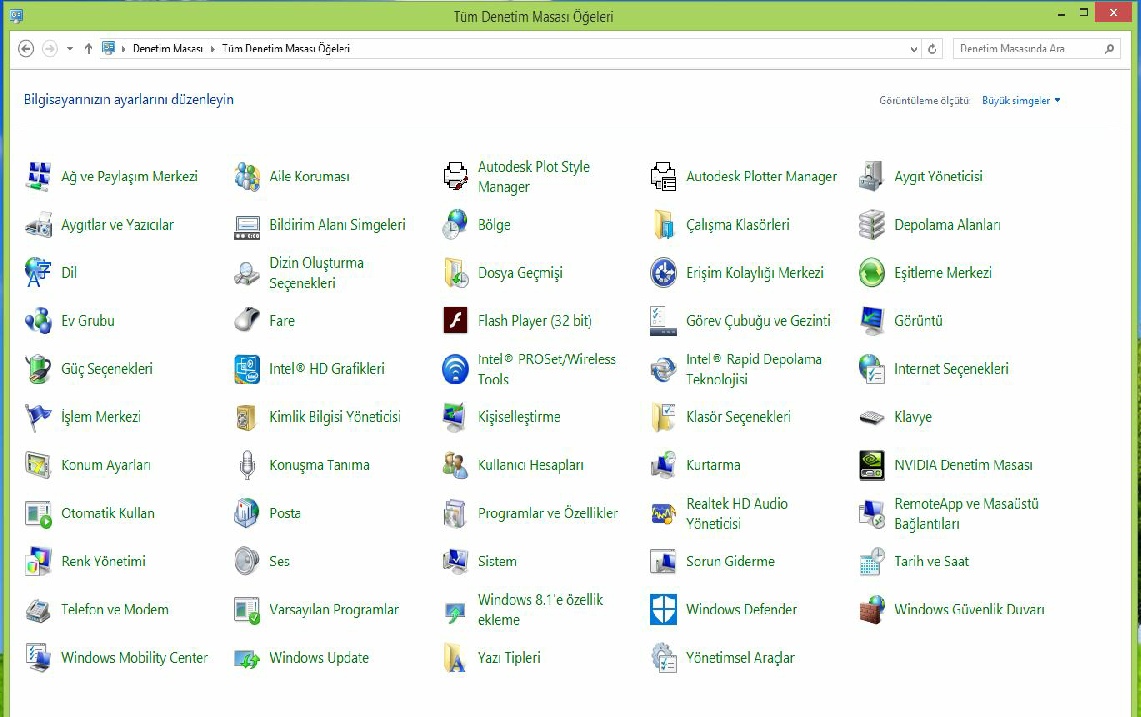Open Bildirim Alanı Simgeleri icon
1141x717 pixels.
[247, 225]
